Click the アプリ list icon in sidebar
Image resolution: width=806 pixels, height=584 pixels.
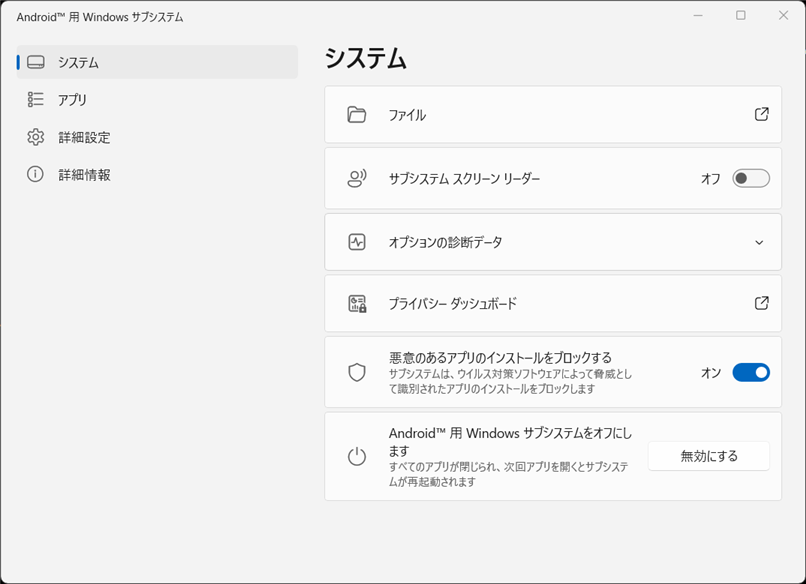(35, 99)
